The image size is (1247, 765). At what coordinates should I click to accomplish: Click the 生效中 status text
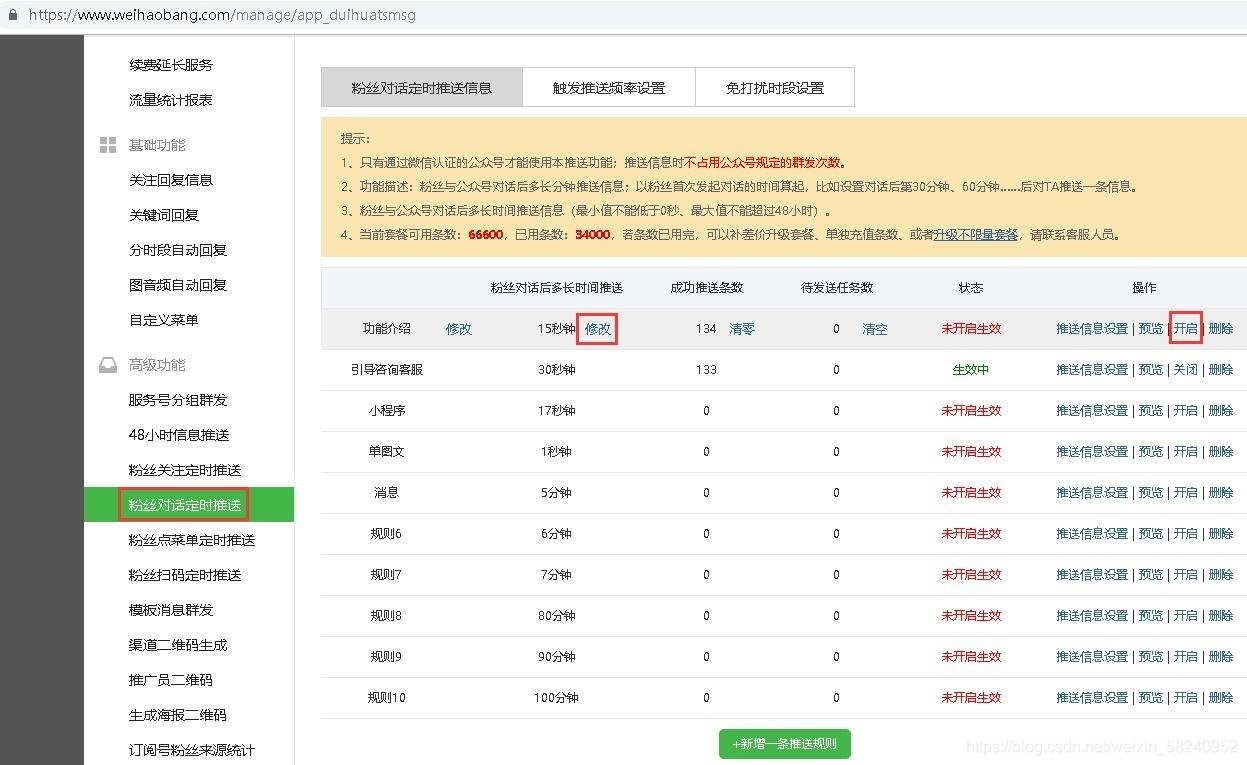971,370
